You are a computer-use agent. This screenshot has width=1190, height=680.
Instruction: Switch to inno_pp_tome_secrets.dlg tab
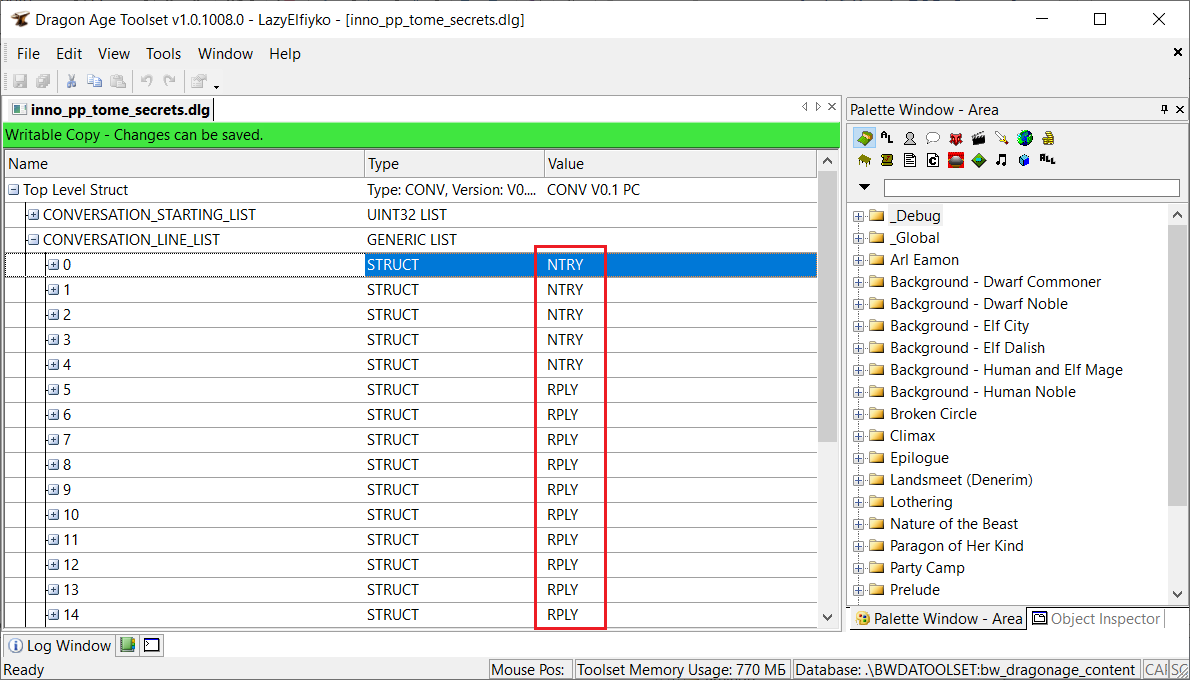110,109
